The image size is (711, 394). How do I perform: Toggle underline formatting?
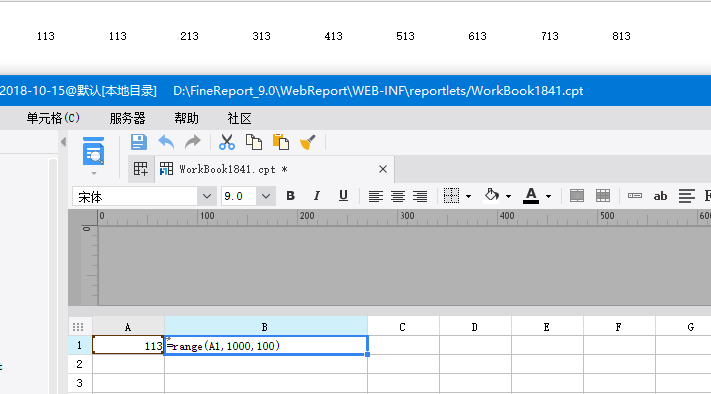343,196
